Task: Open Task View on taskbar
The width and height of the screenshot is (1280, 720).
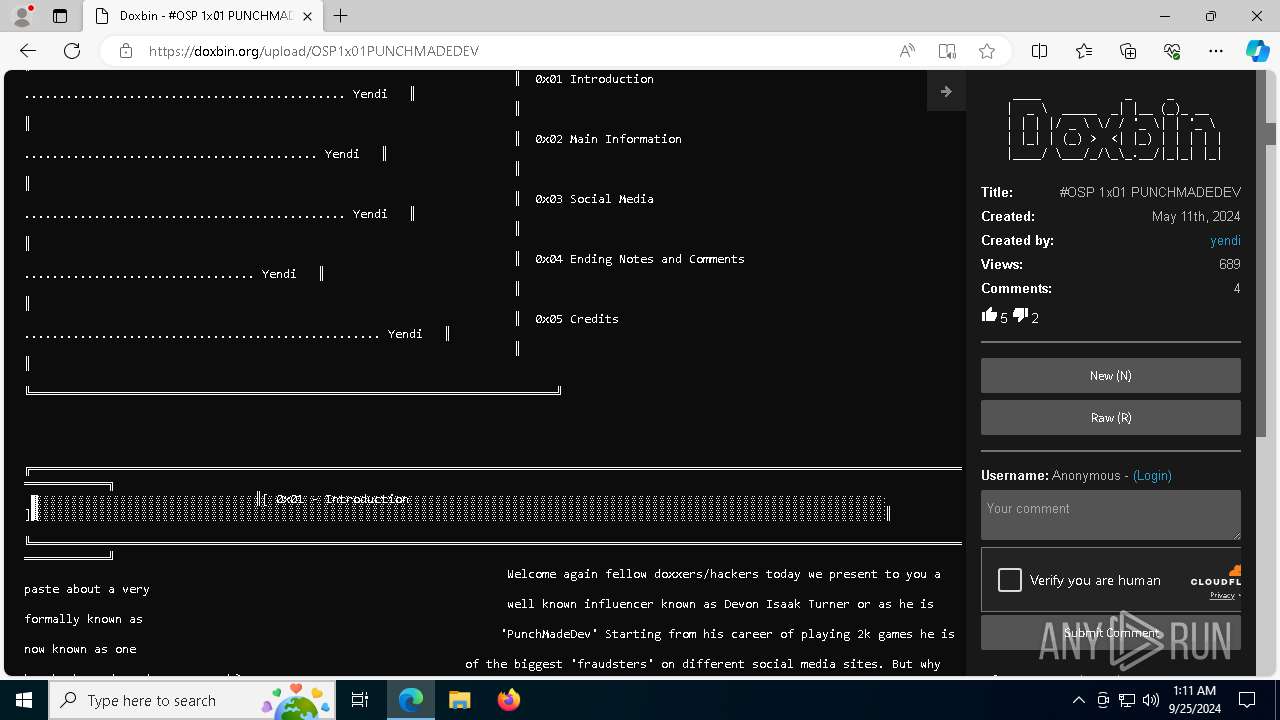Action: (360, 700)
